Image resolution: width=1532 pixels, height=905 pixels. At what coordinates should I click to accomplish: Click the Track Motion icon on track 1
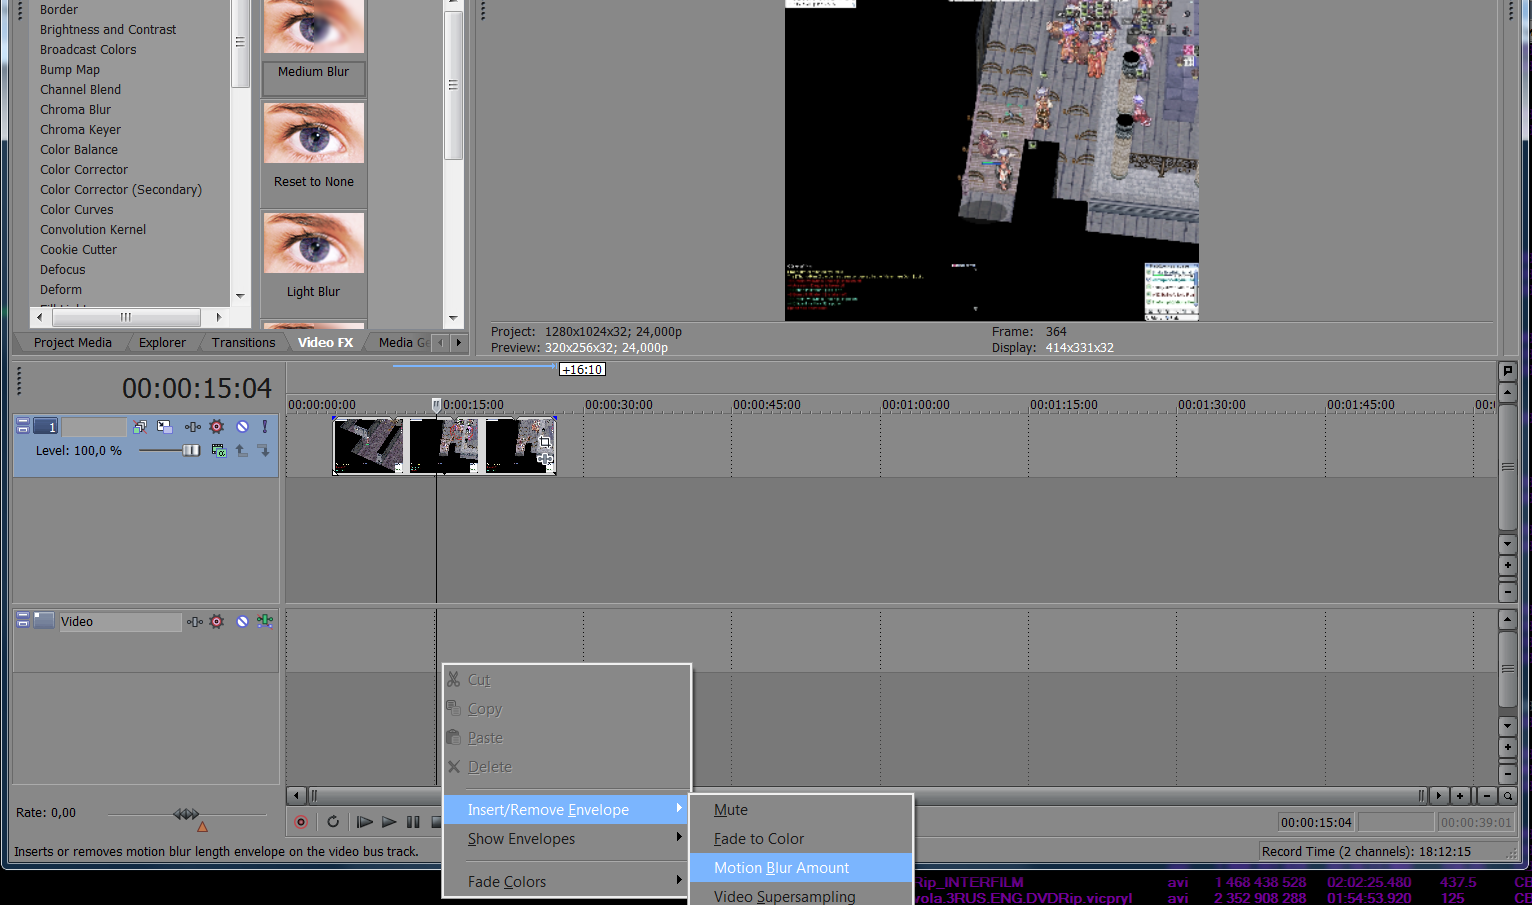coord(164,427)
